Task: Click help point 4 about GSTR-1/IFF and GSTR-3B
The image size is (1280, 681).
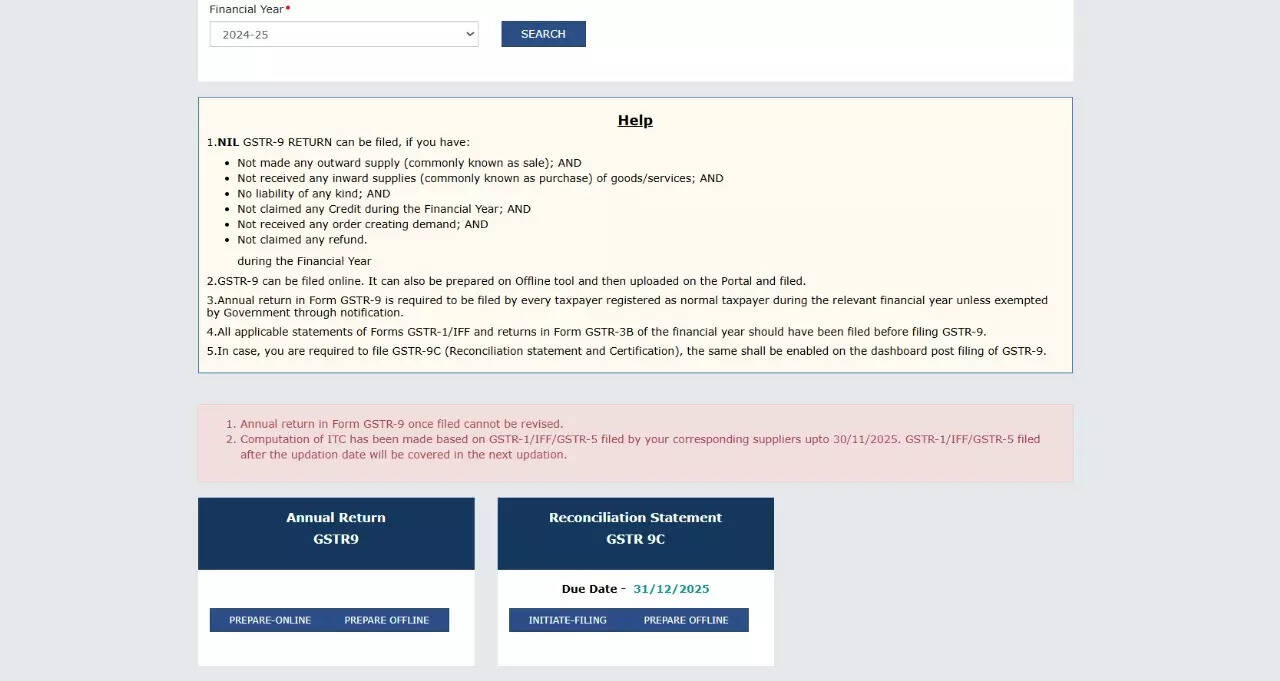Action: (596, 331)
